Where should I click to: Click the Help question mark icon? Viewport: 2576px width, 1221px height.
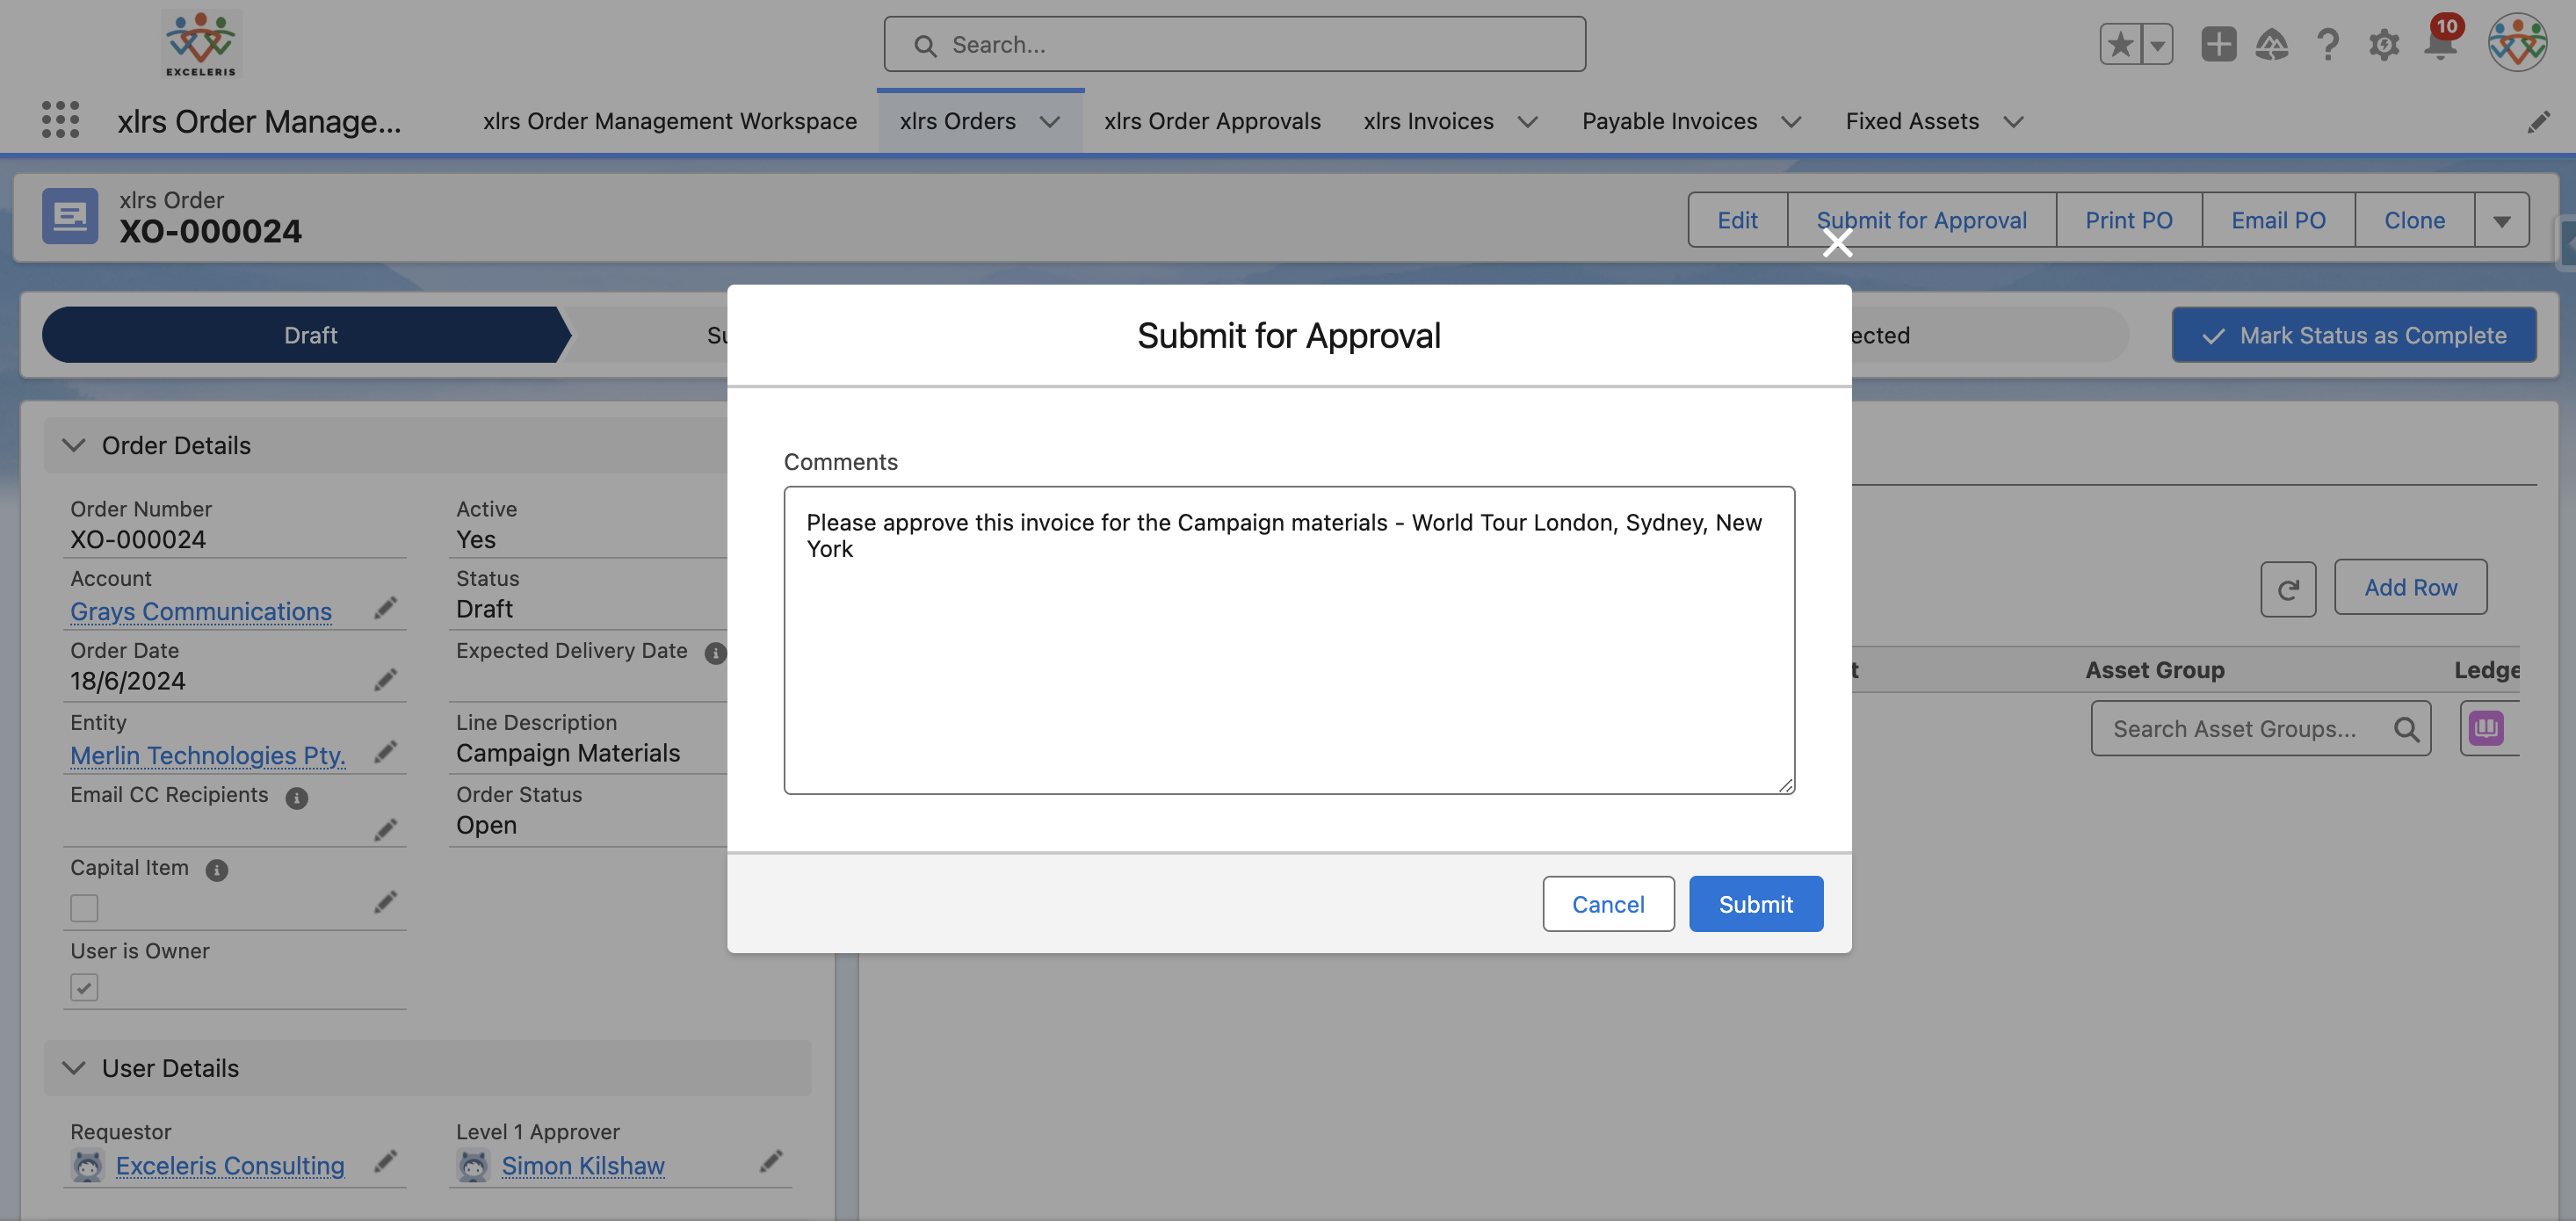[x=2328, y=45]
